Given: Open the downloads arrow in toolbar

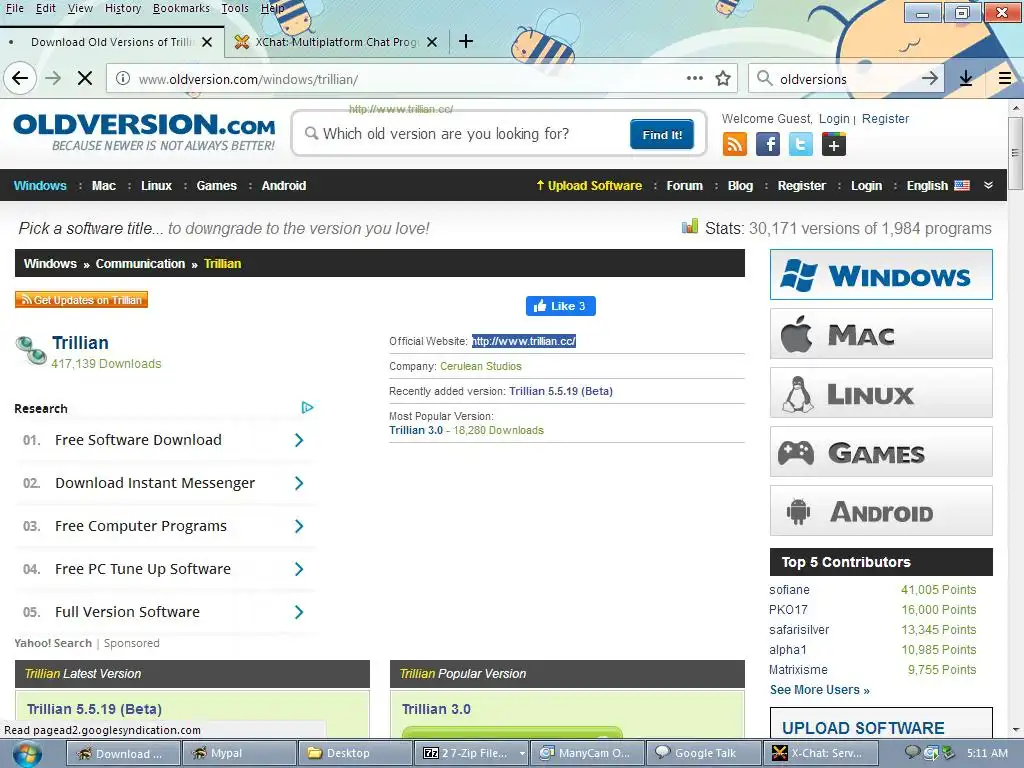Looking at the screenshot, I should point(966,78).
